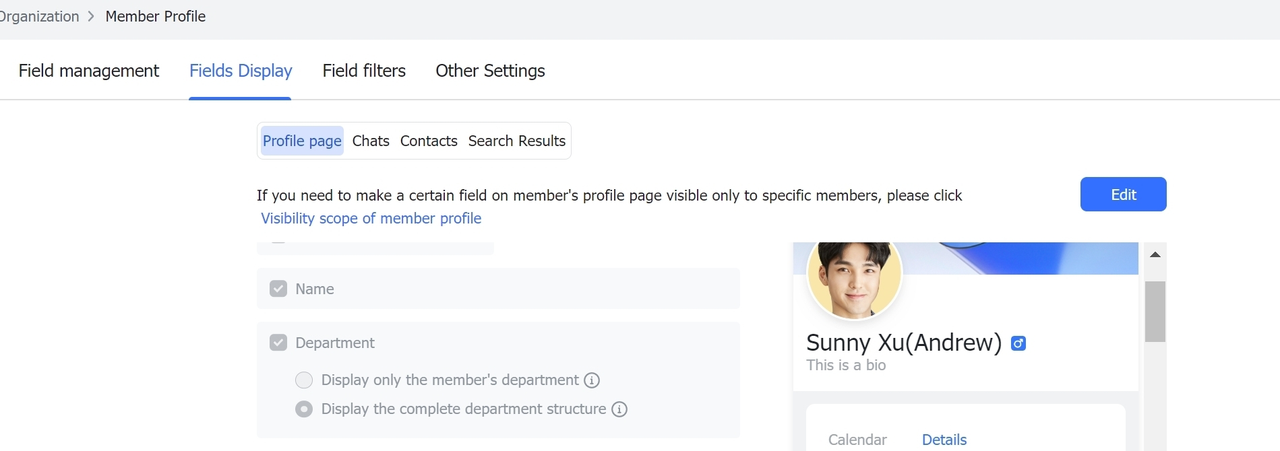The width and height of the screenshot is (1280, 451).
Task: Click the Calendar tab in profile preview
Action: (857, 440)
